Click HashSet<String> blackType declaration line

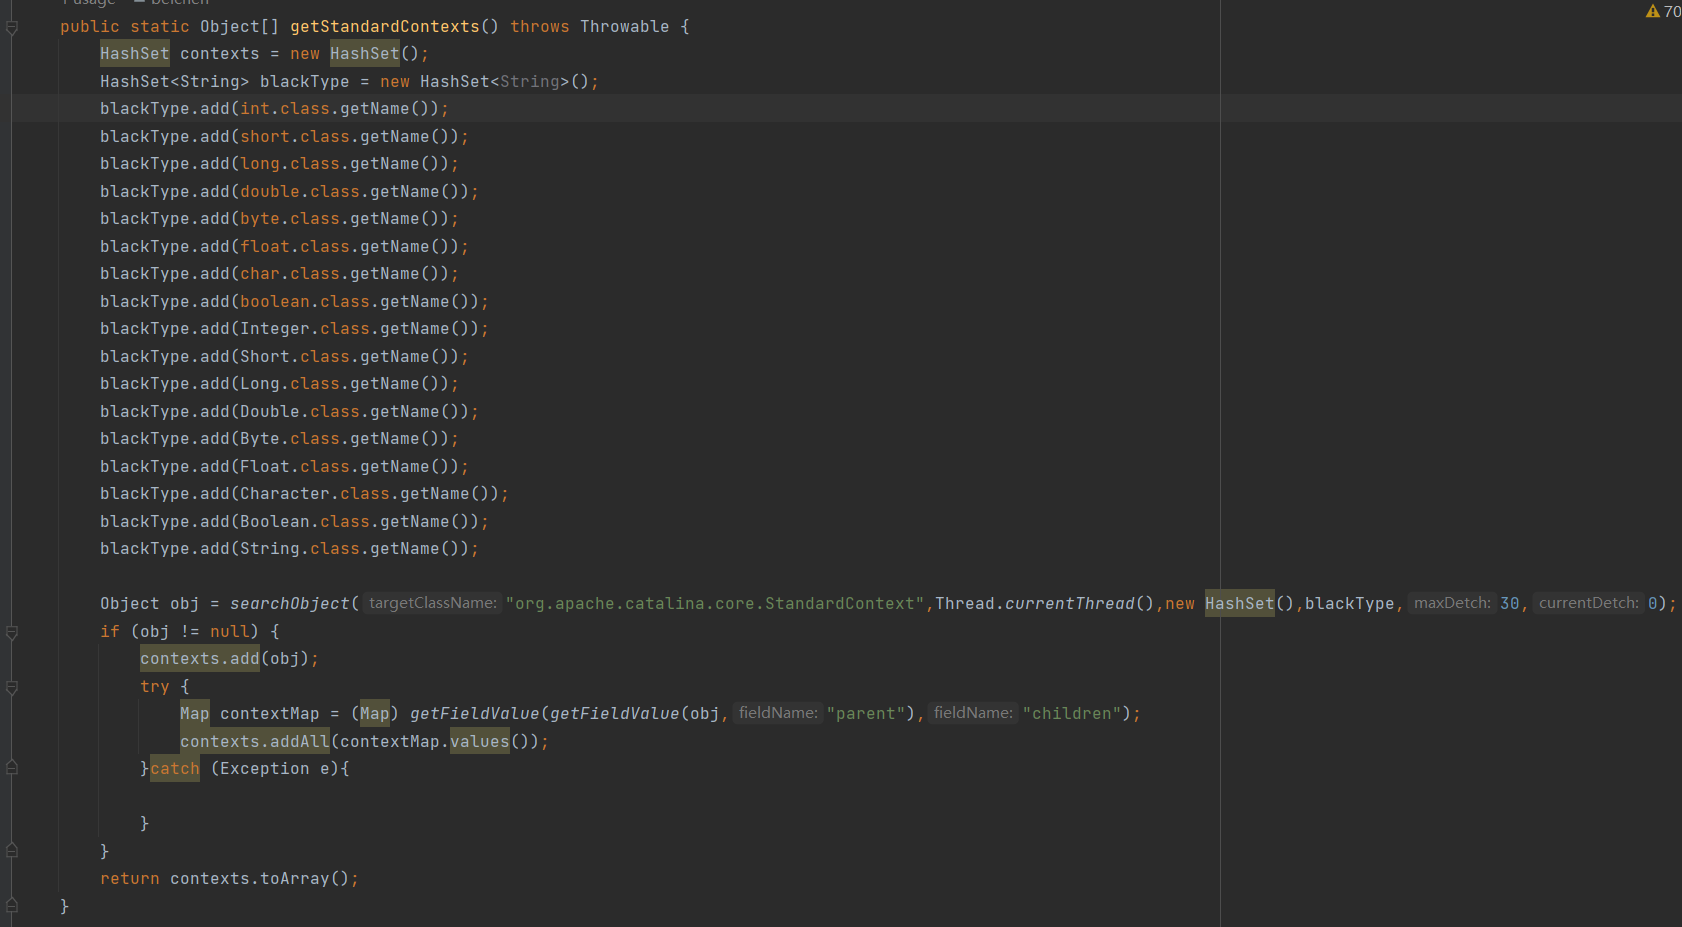tap(349, 82)
